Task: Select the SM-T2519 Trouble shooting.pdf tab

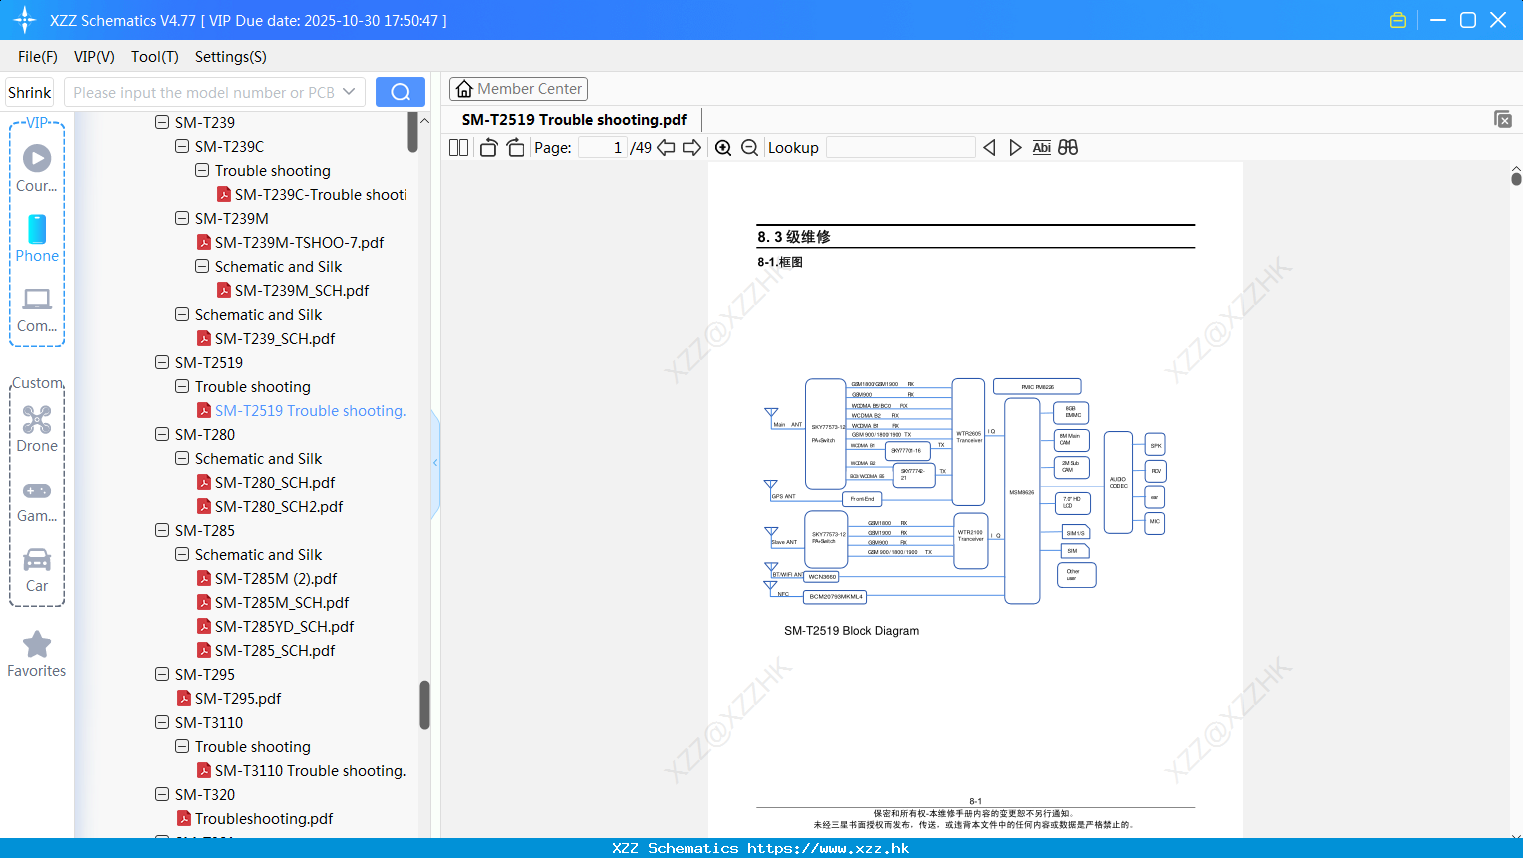Action: click(574, 120)
